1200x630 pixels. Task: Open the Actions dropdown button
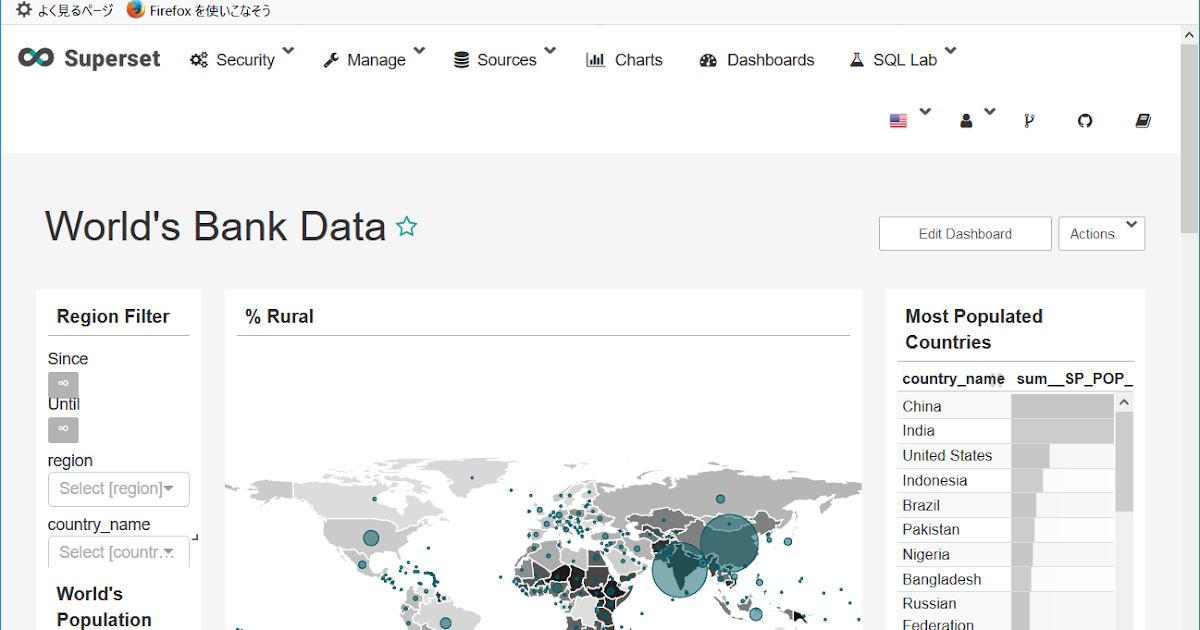point(1101,234)
